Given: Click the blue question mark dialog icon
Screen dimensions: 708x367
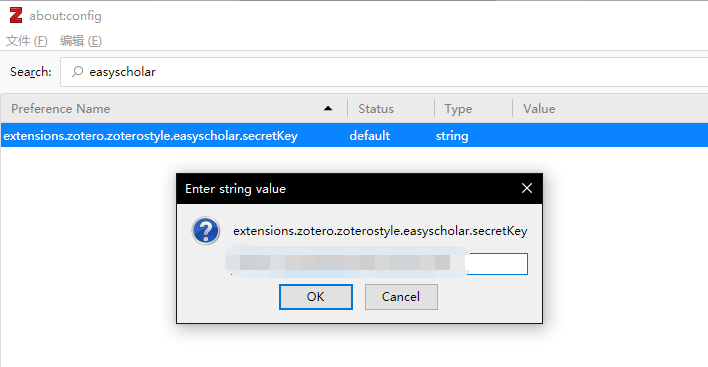Looking at the screenshot, I should tap(206, 231).
